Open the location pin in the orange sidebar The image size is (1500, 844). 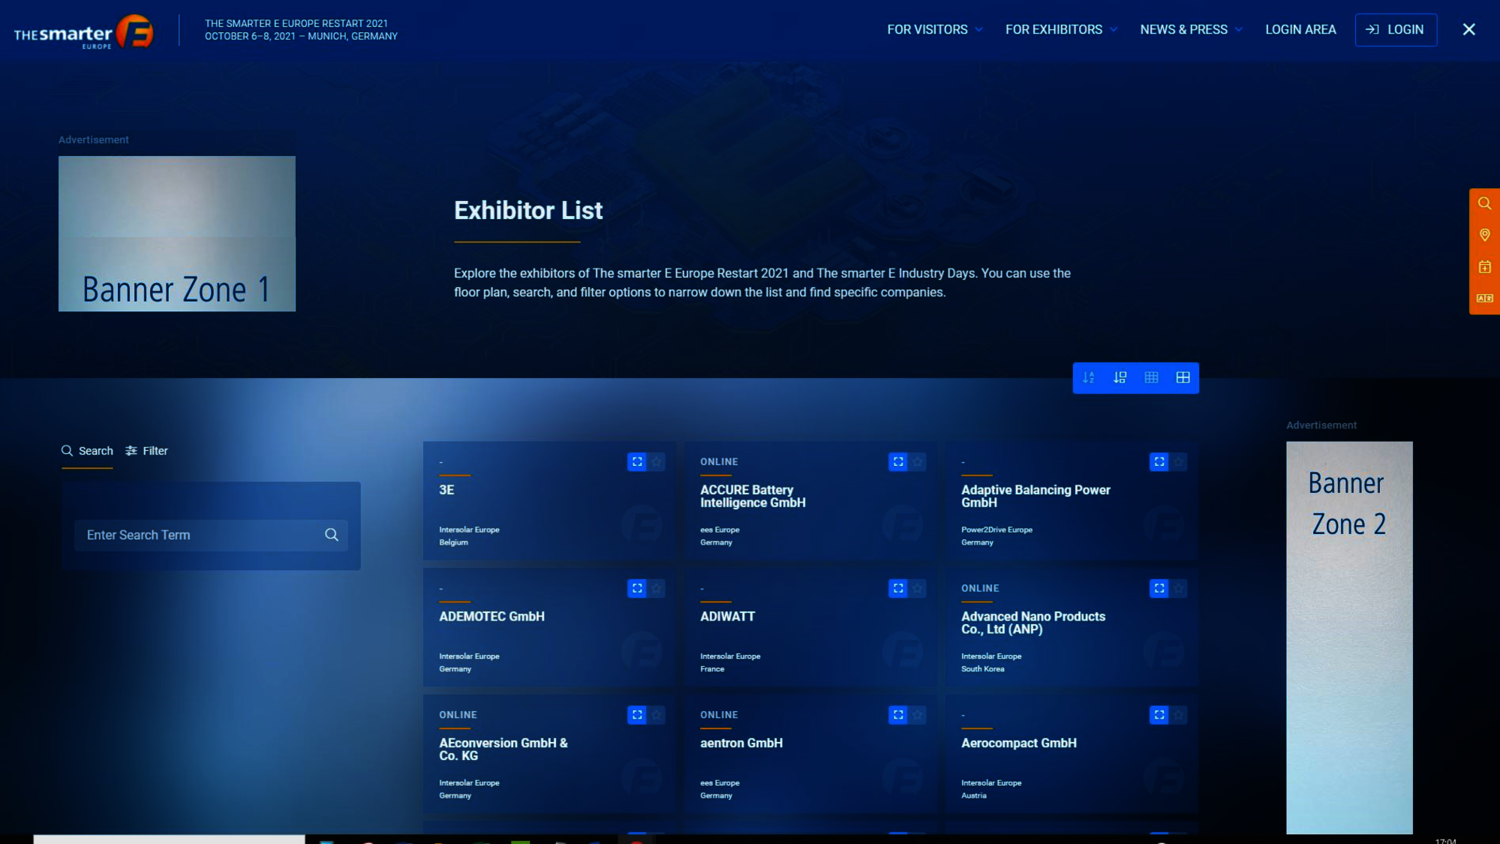[1485, 235]
